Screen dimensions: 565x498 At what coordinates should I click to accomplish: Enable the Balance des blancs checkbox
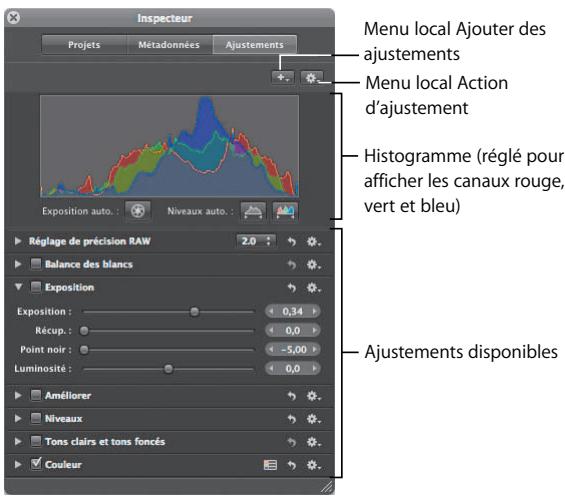point(36,264)
